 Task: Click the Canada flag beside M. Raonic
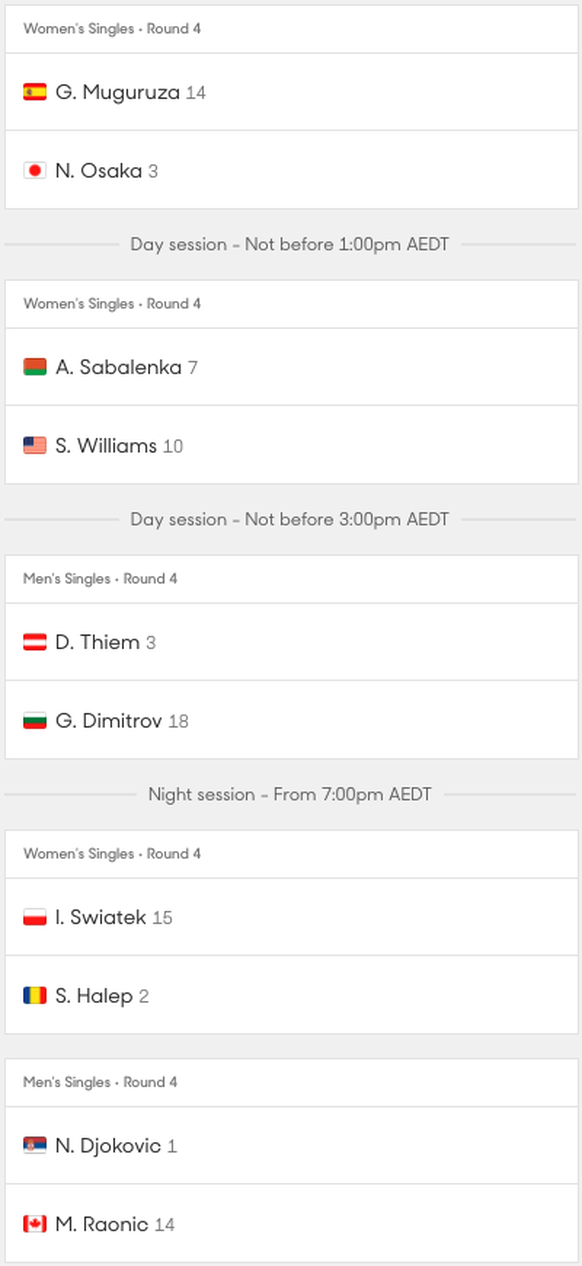[35, 1224]
